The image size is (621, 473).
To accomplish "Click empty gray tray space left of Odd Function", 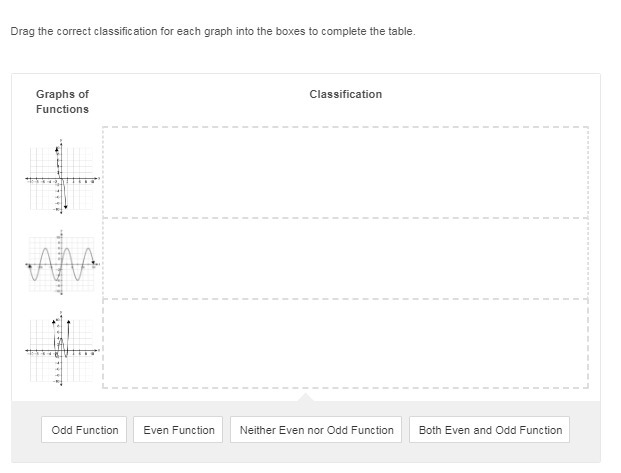I will point(28,430).
